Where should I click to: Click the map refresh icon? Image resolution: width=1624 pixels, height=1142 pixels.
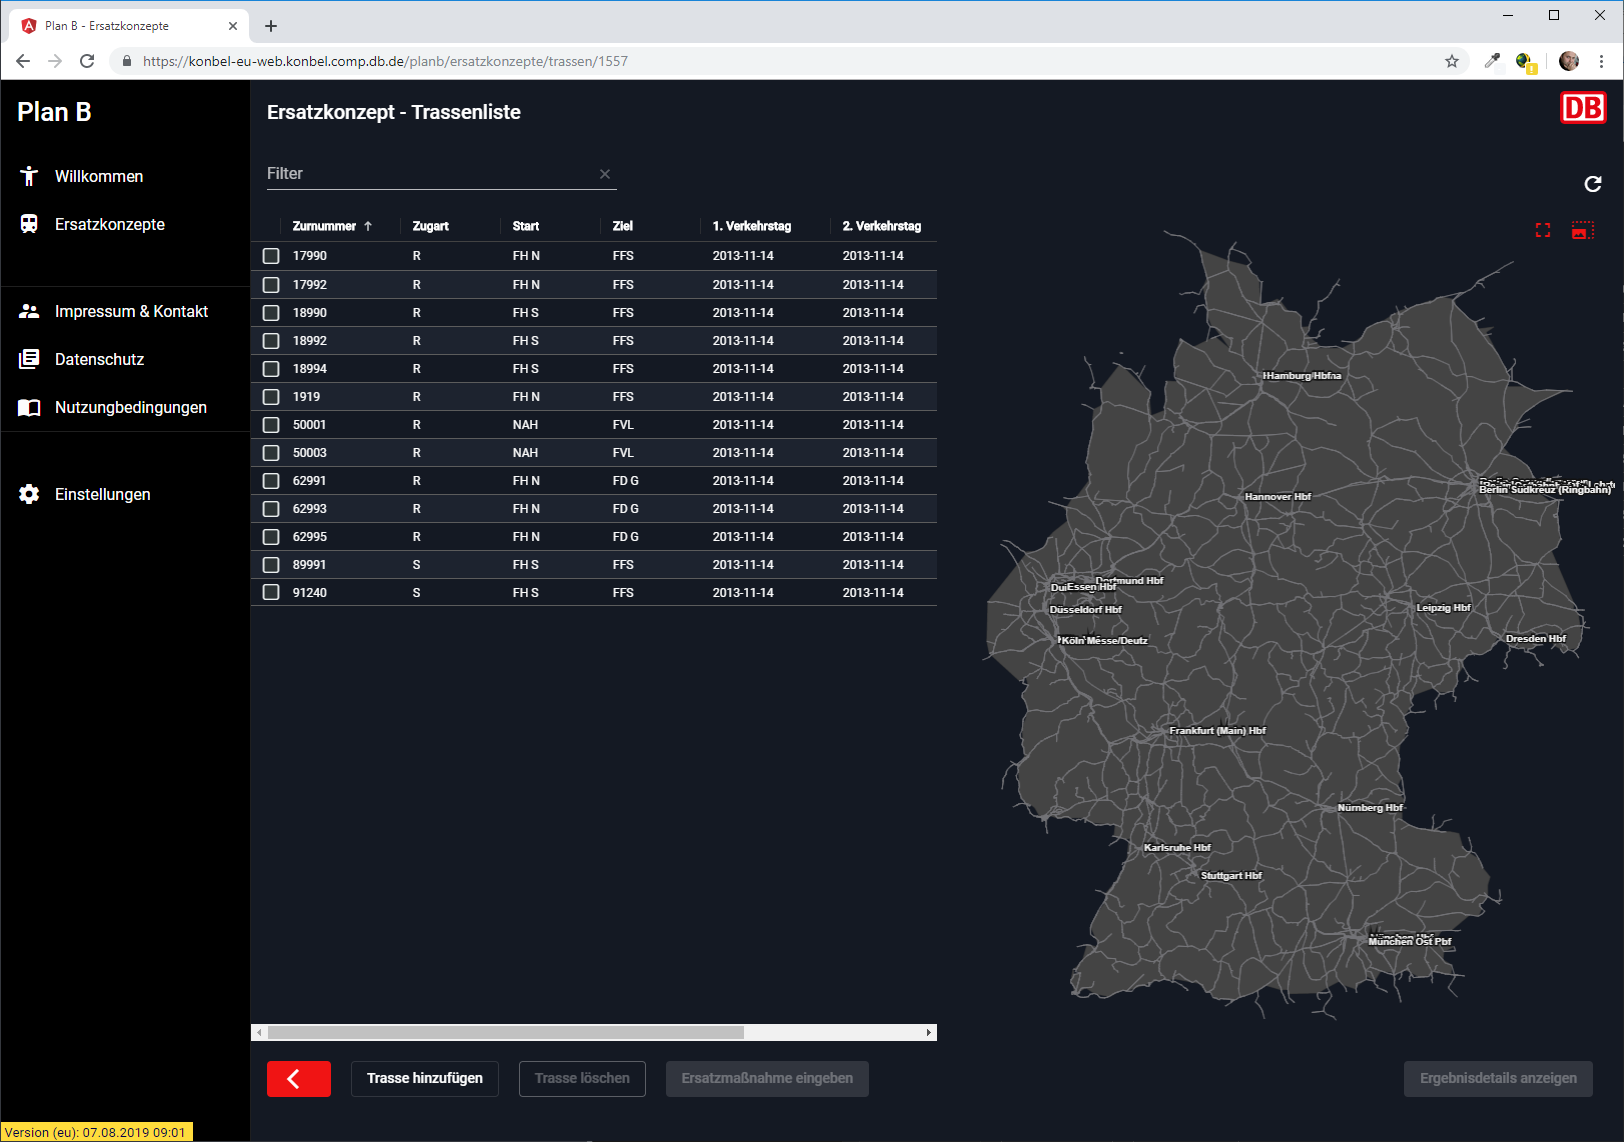1592,184
